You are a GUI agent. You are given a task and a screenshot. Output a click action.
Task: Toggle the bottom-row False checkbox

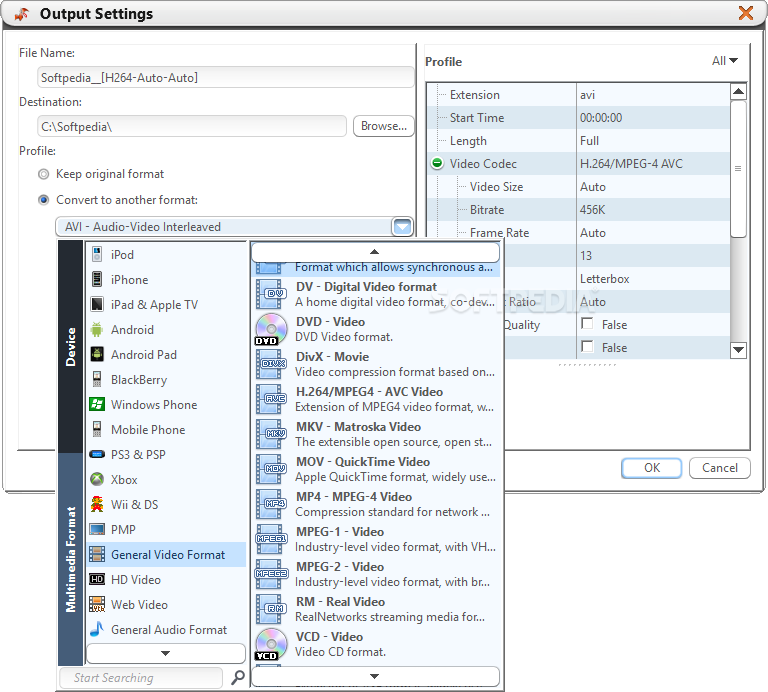point(587,347)
